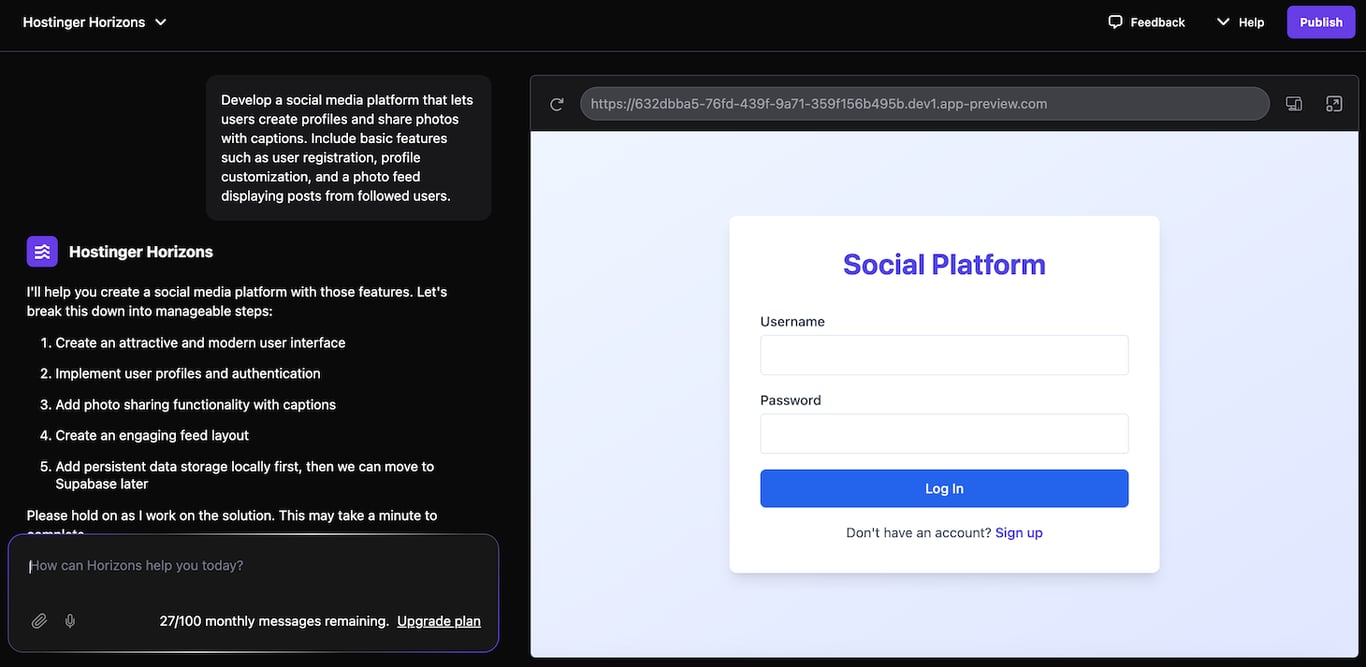This screenshot has height=667, width=1366.
Task: Click the Username input field in the preview
Action: point(943,354)
